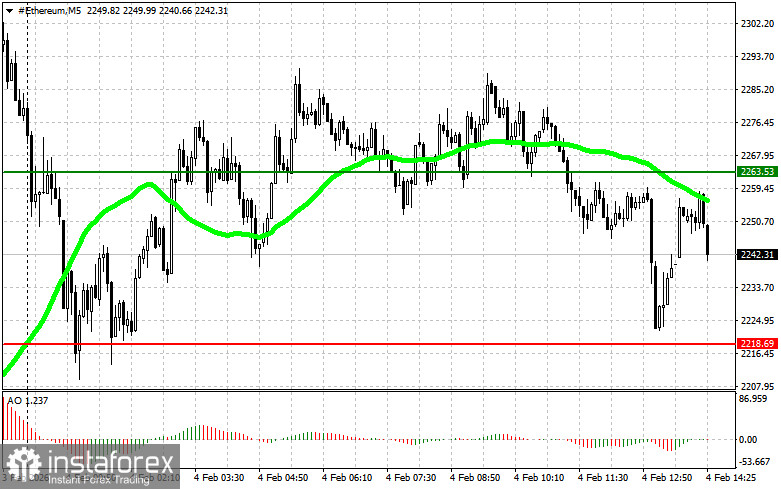This screenshot has height=489, width=781.
Task: Click time axis label 4 Feb 07:30
Action: [x=411, y=478]
